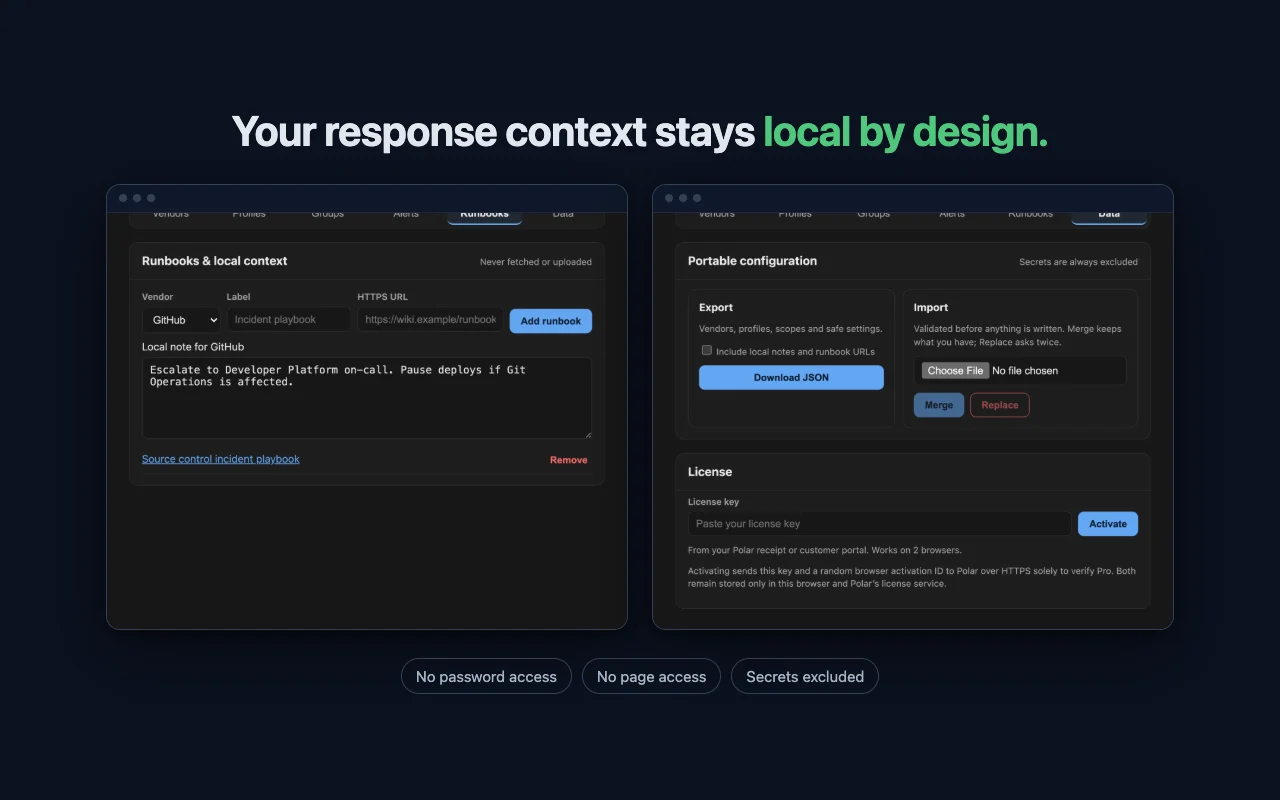Click the Download JSON button
The width and height of the screenshot is (1280, 800).
791,377
